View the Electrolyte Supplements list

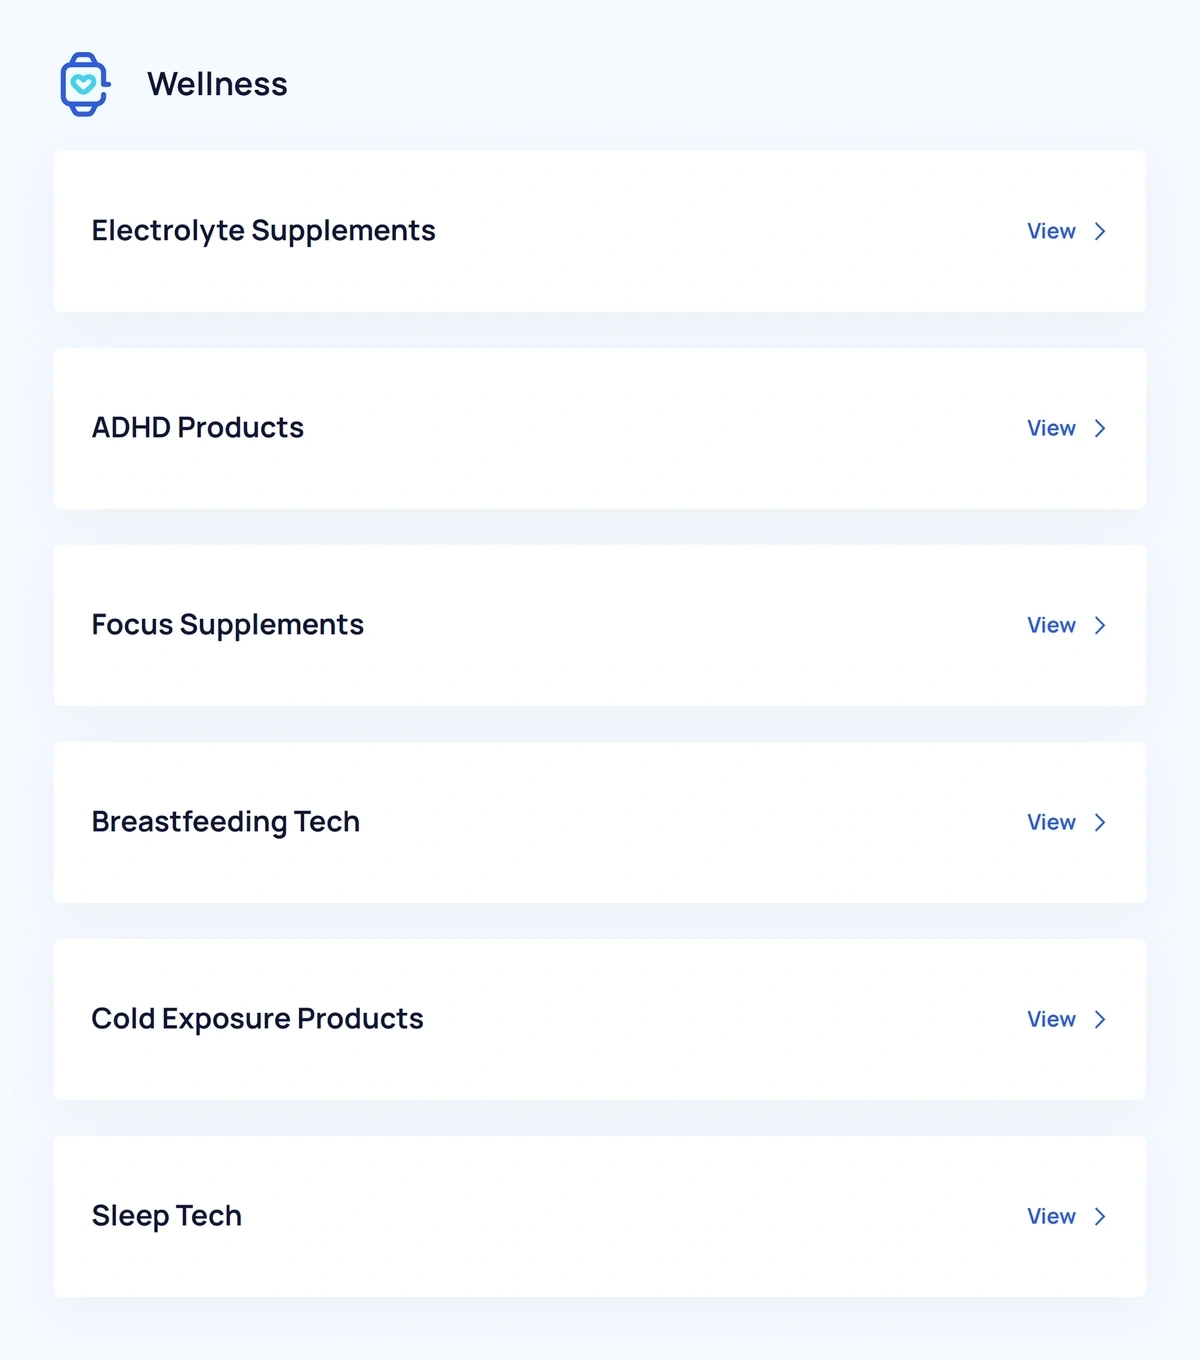tap(1051, 231)
